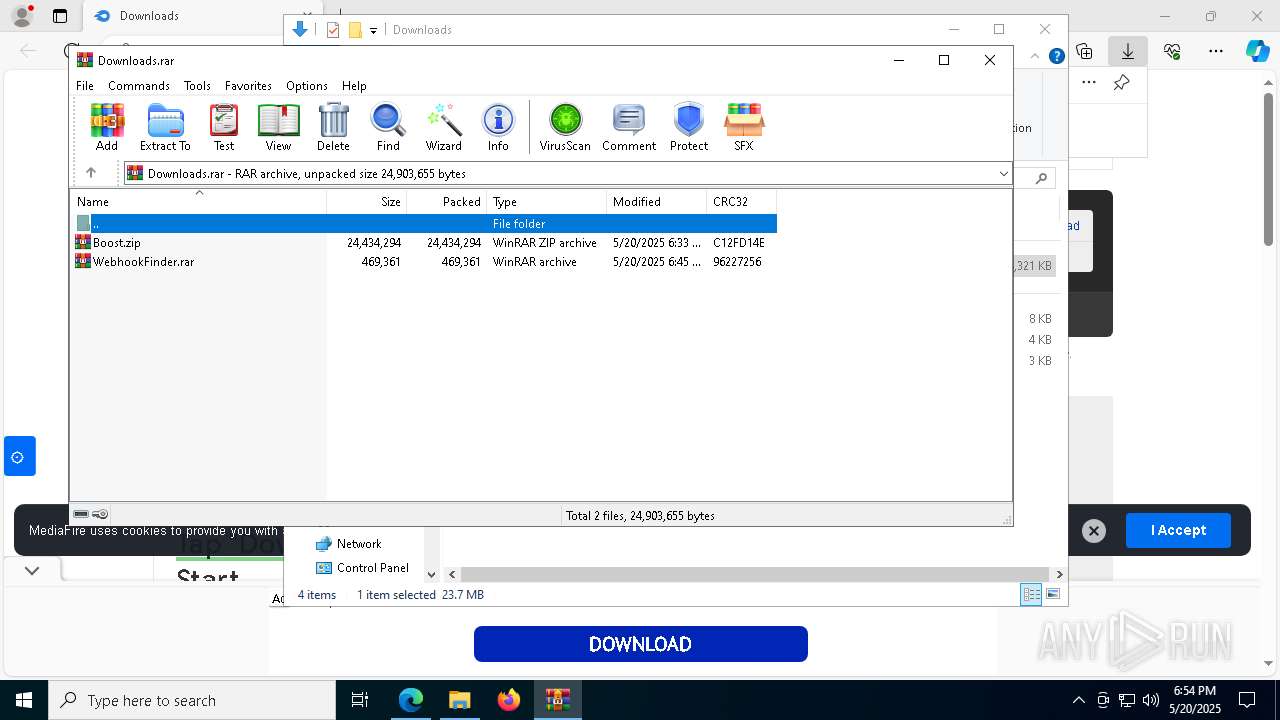
Task: Click the Explorer help question mark icon
Action: pyautogui.click(x=1056, y=56)
